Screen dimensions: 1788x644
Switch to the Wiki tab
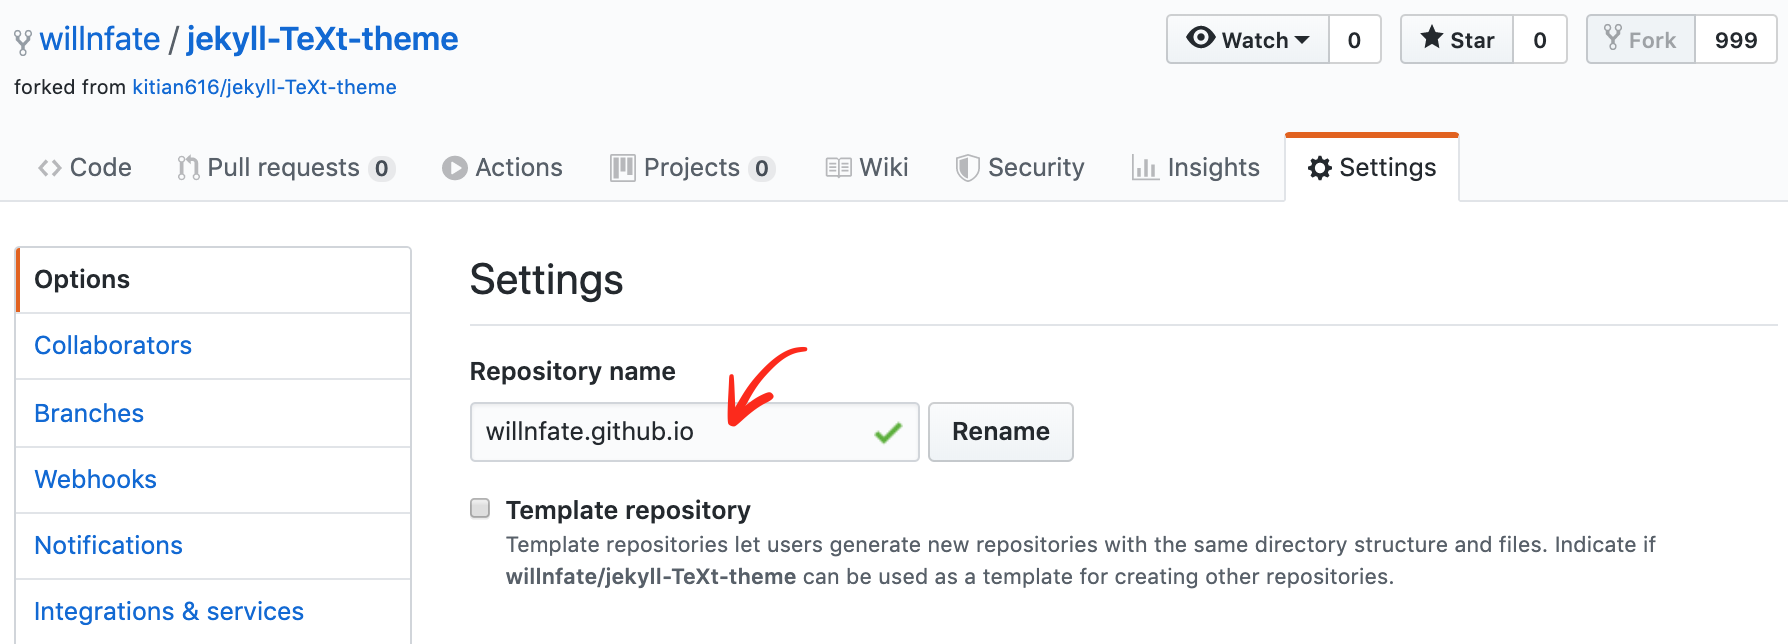(x=867, y=168)
